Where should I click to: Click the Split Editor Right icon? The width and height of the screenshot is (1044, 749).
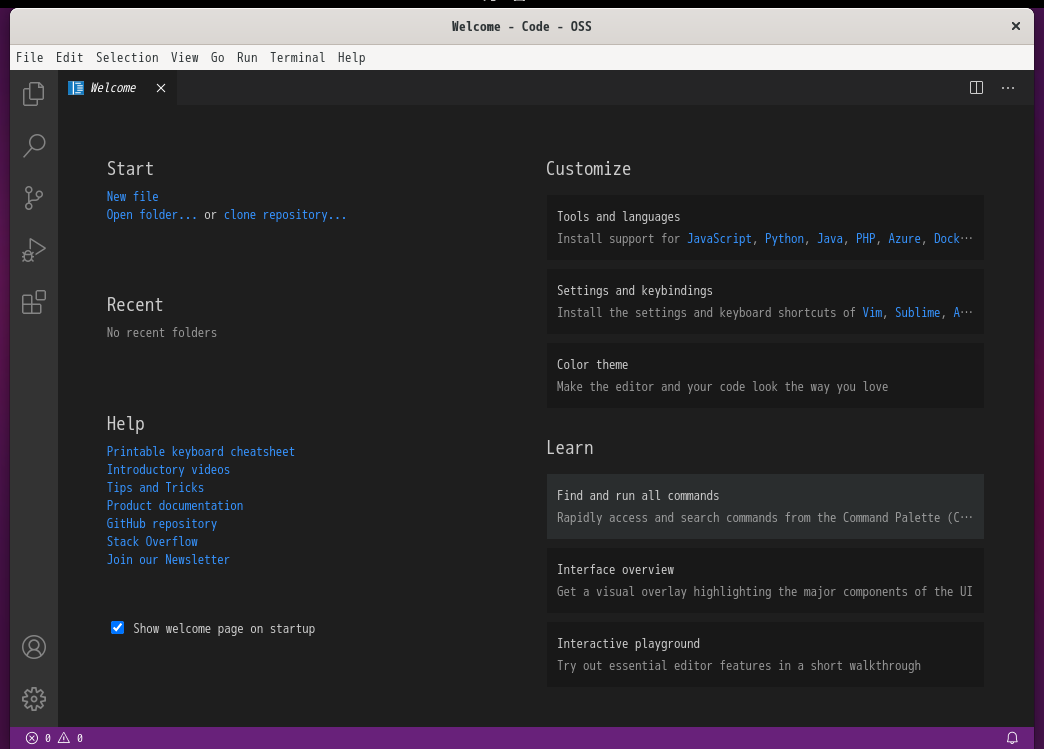[x=976, y=88]
